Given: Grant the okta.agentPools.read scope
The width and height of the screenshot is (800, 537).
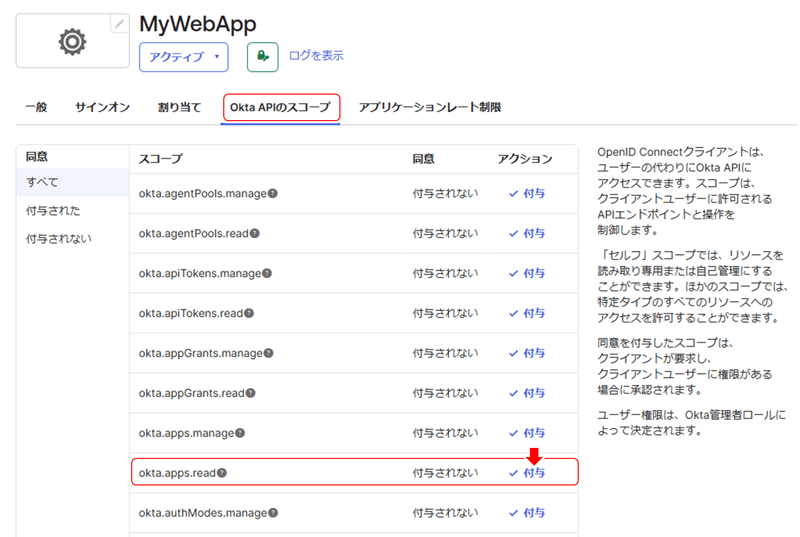Looking at the screenshot, I should coord(527,233).
